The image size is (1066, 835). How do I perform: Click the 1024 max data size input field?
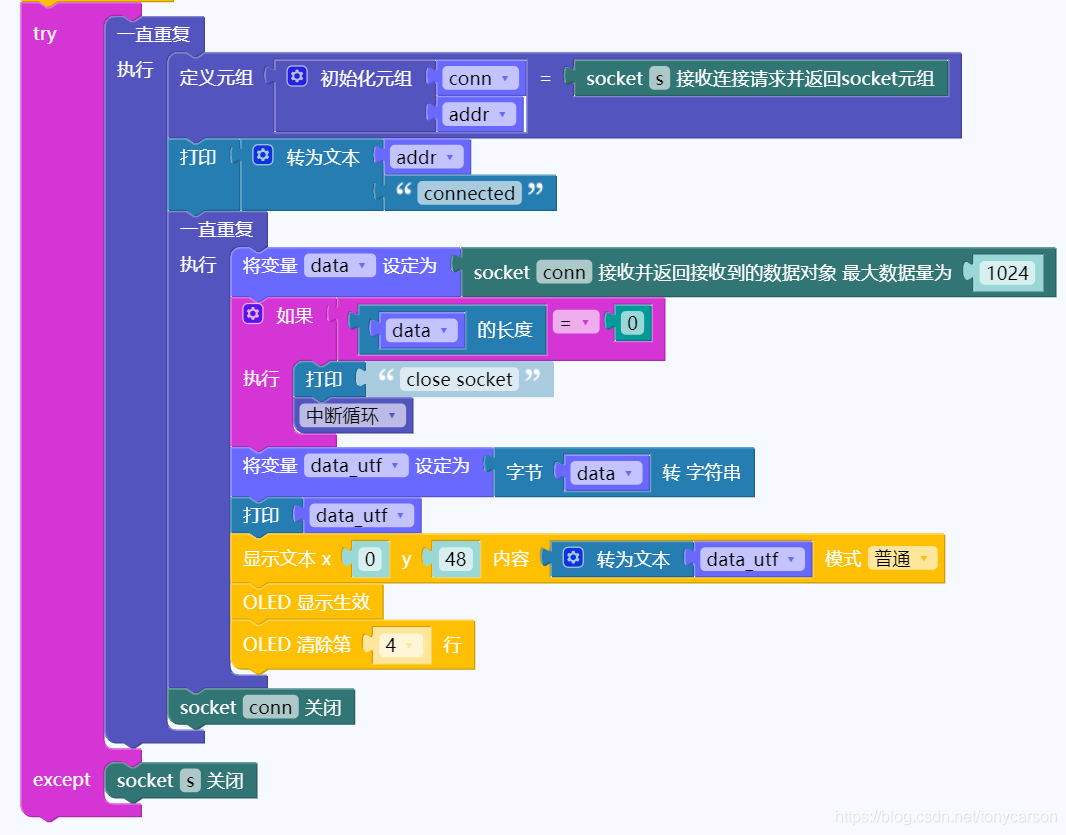(x=1009, y=271)
